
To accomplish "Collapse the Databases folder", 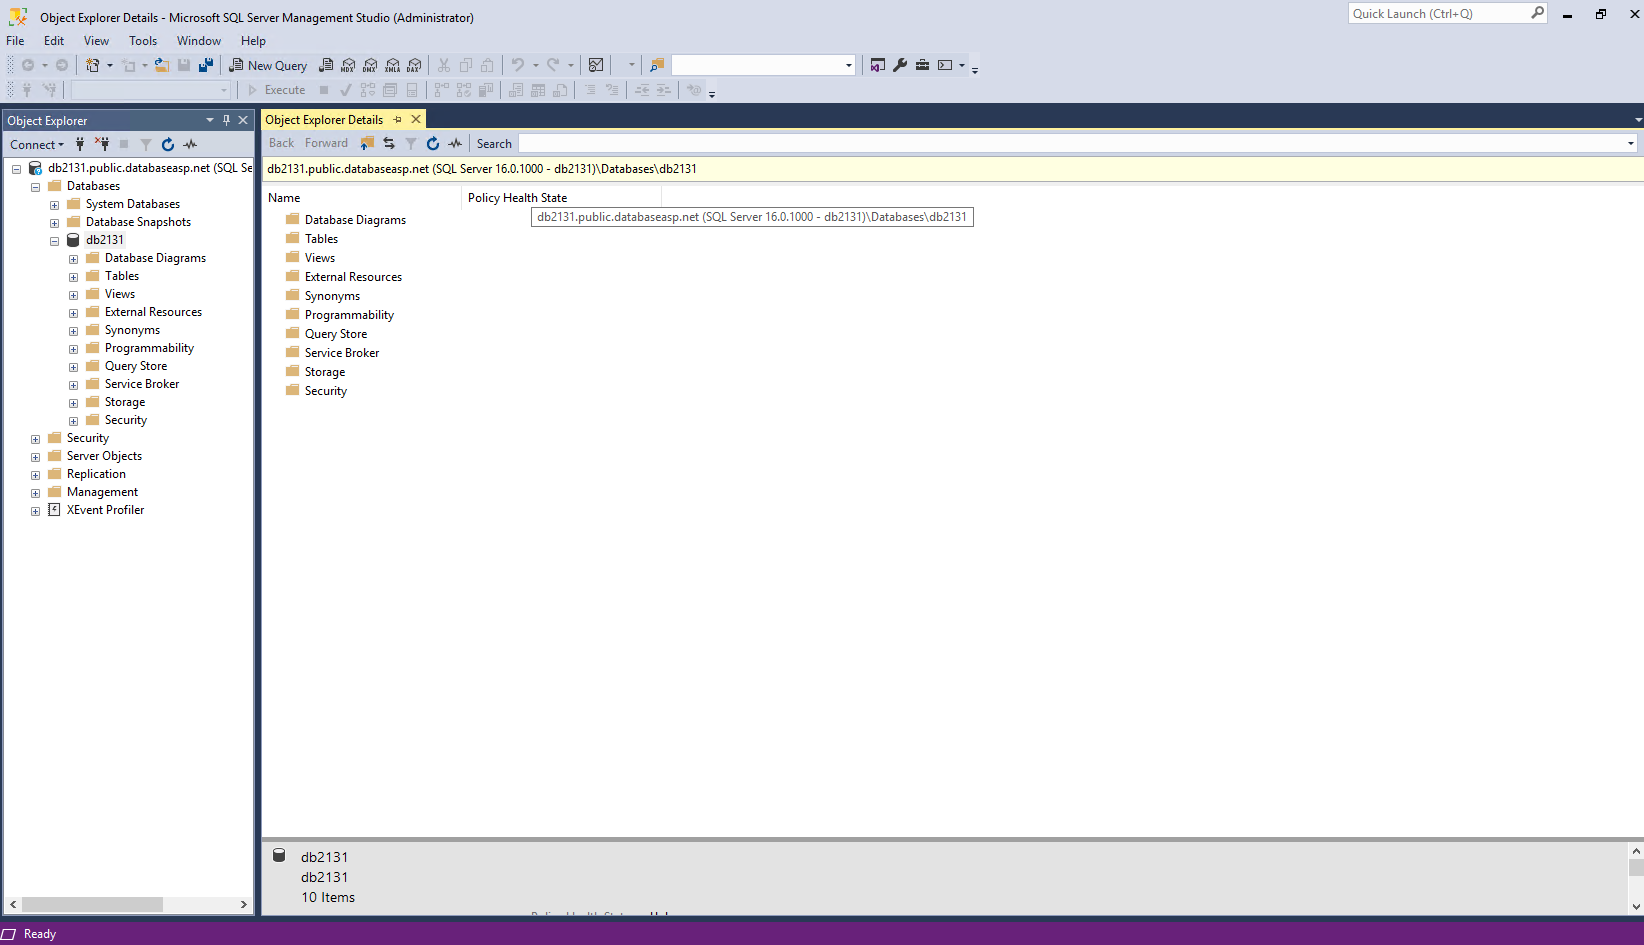I will [x=35, y=187].
